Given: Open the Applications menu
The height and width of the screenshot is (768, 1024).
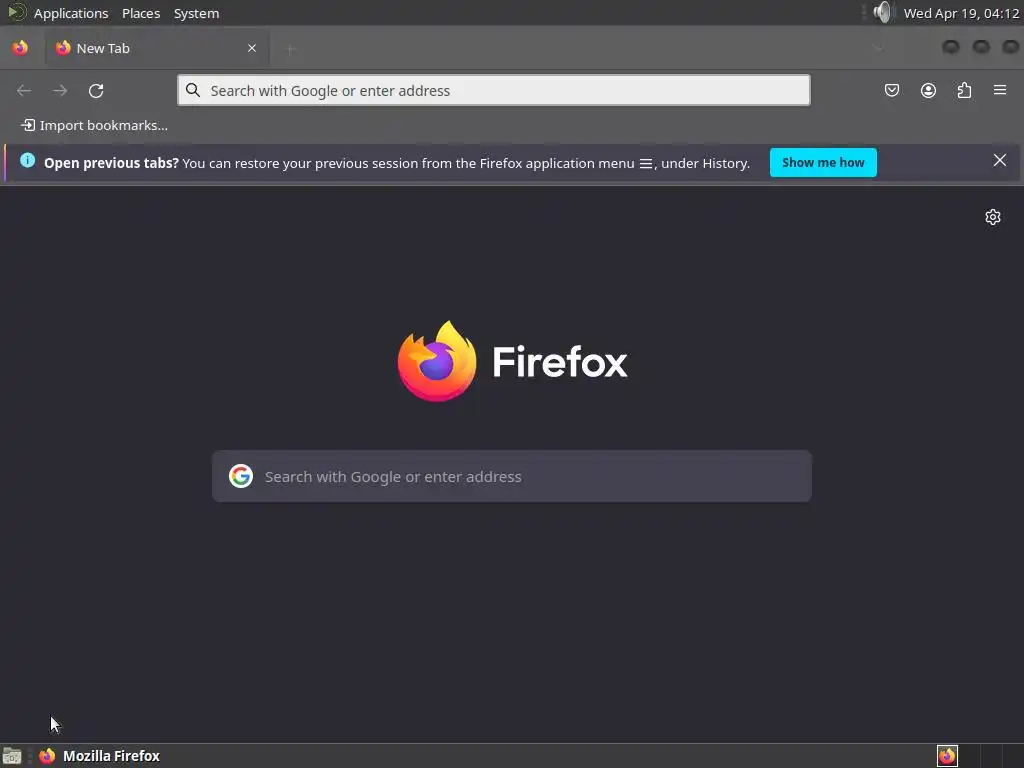Looking at the screenshot, I should coord(71,13).
